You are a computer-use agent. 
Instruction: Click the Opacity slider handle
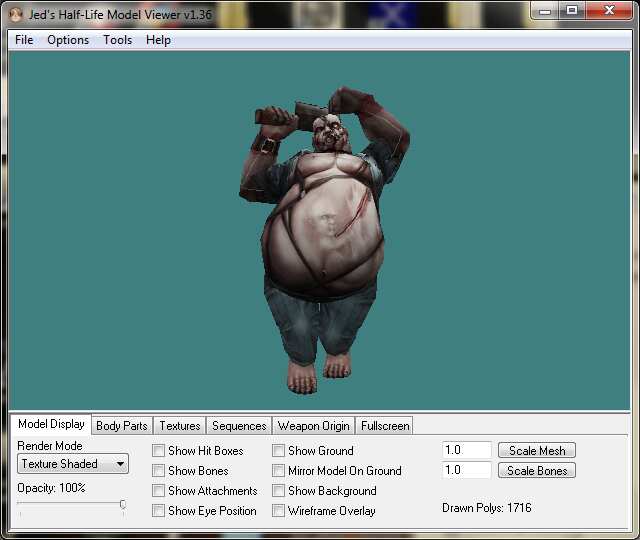122,505
